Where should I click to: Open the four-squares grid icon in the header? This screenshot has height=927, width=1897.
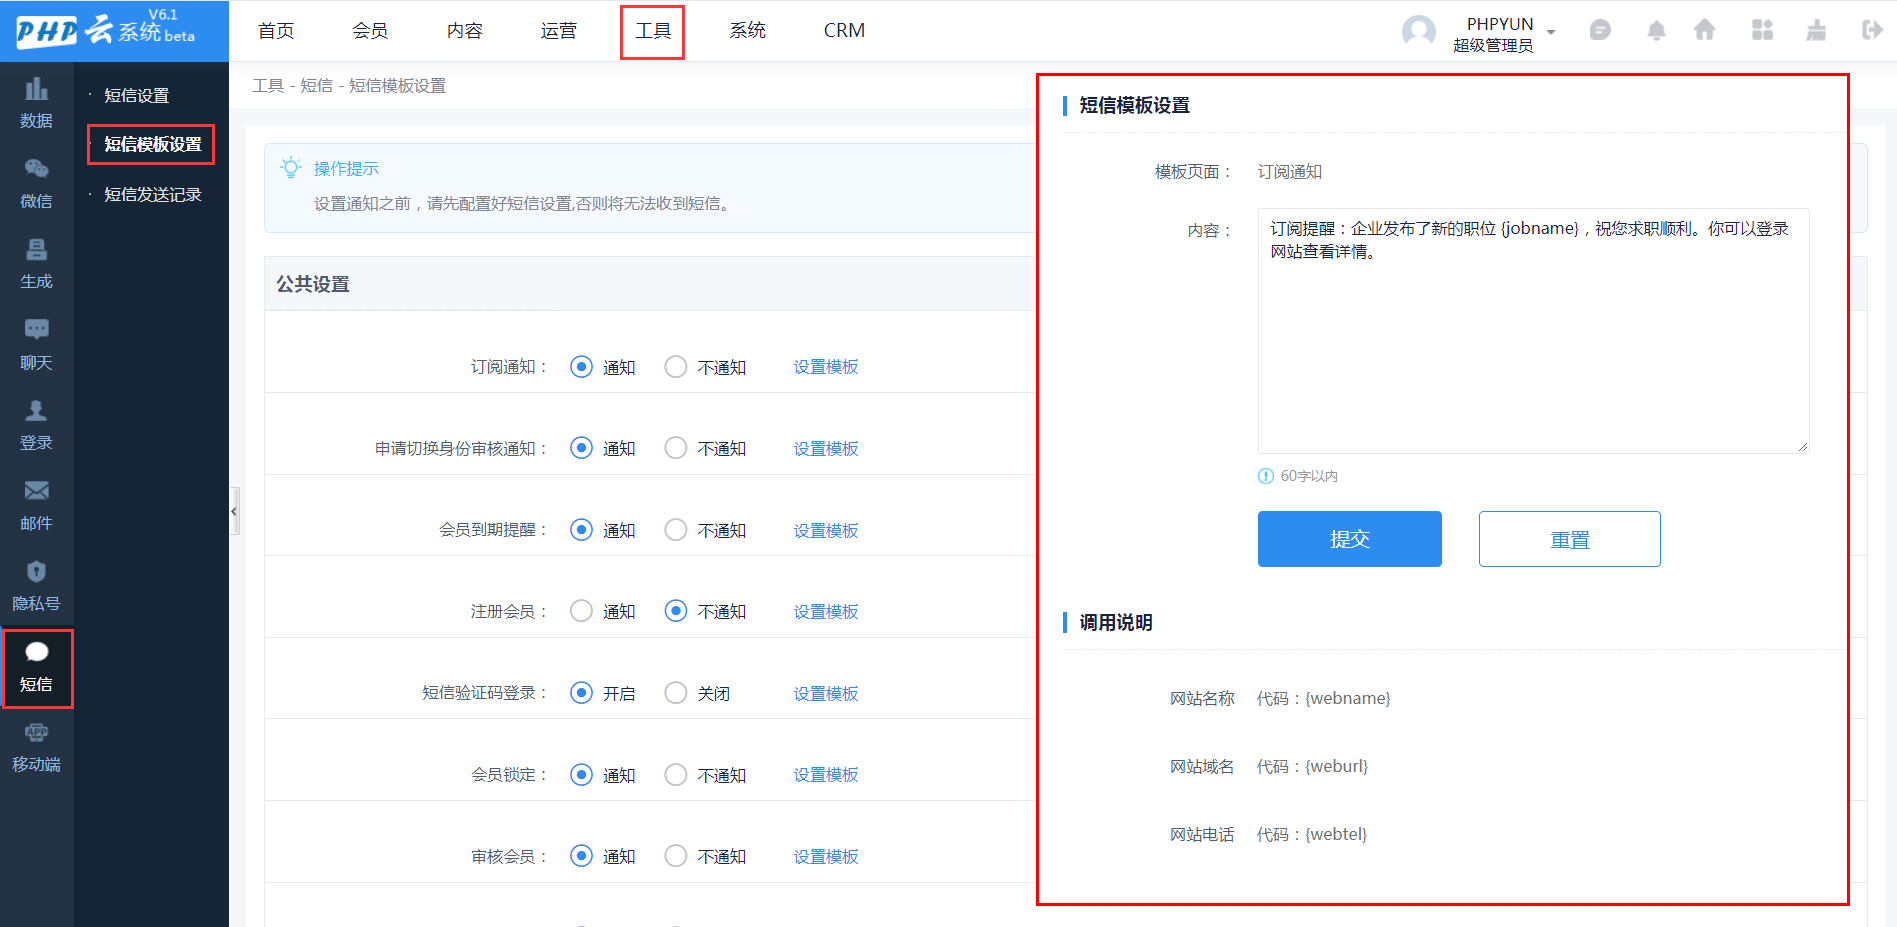point(1762,30)
